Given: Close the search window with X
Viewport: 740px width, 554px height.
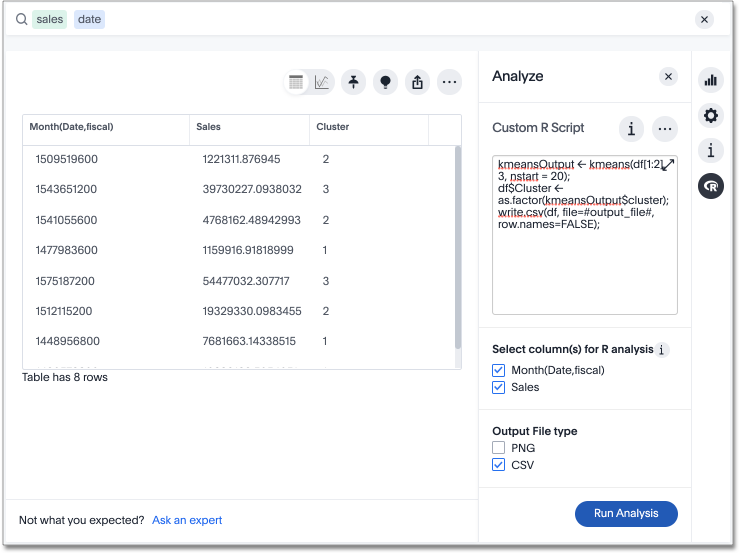Looking at the screenshot, I should coord(704,20).
